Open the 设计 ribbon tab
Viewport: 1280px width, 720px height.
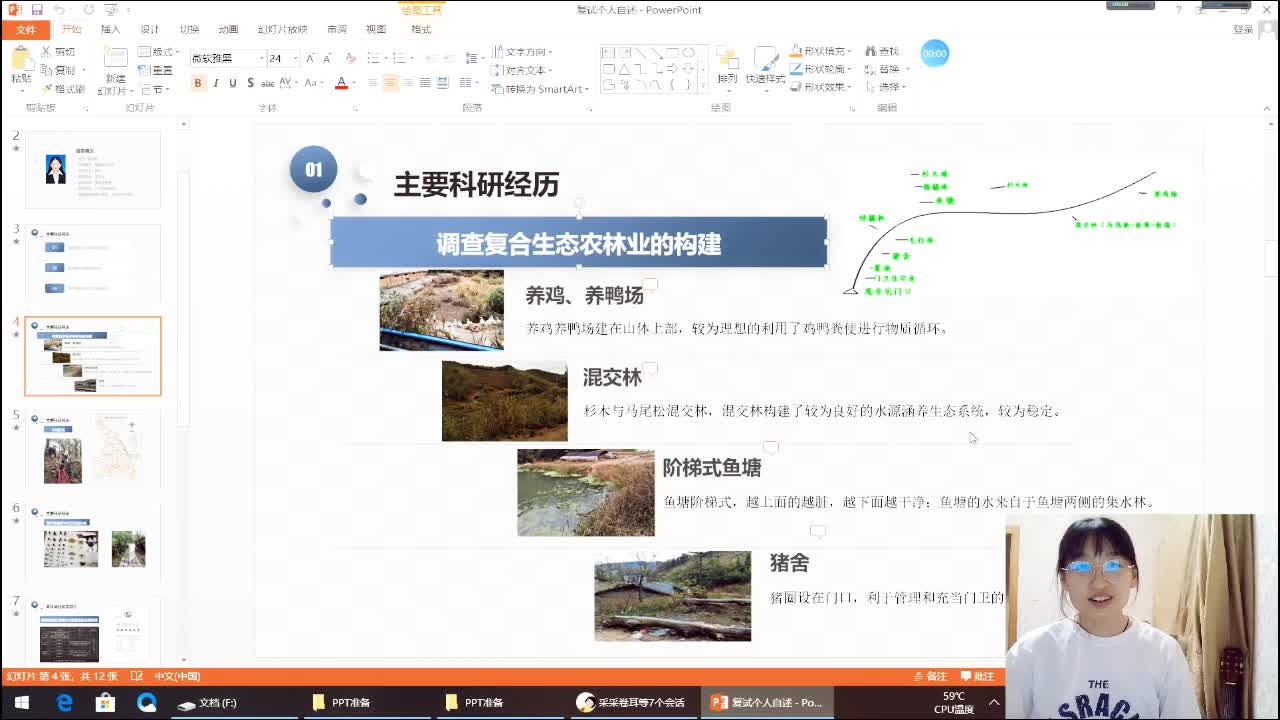[x=150, y=29]
